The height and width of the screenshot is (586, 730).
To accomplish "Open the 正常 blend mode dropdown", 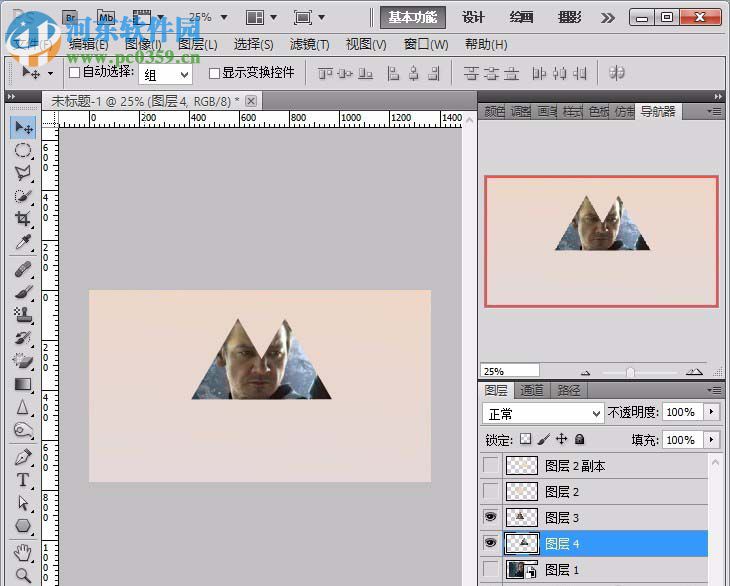I will [x=543, y=412].
